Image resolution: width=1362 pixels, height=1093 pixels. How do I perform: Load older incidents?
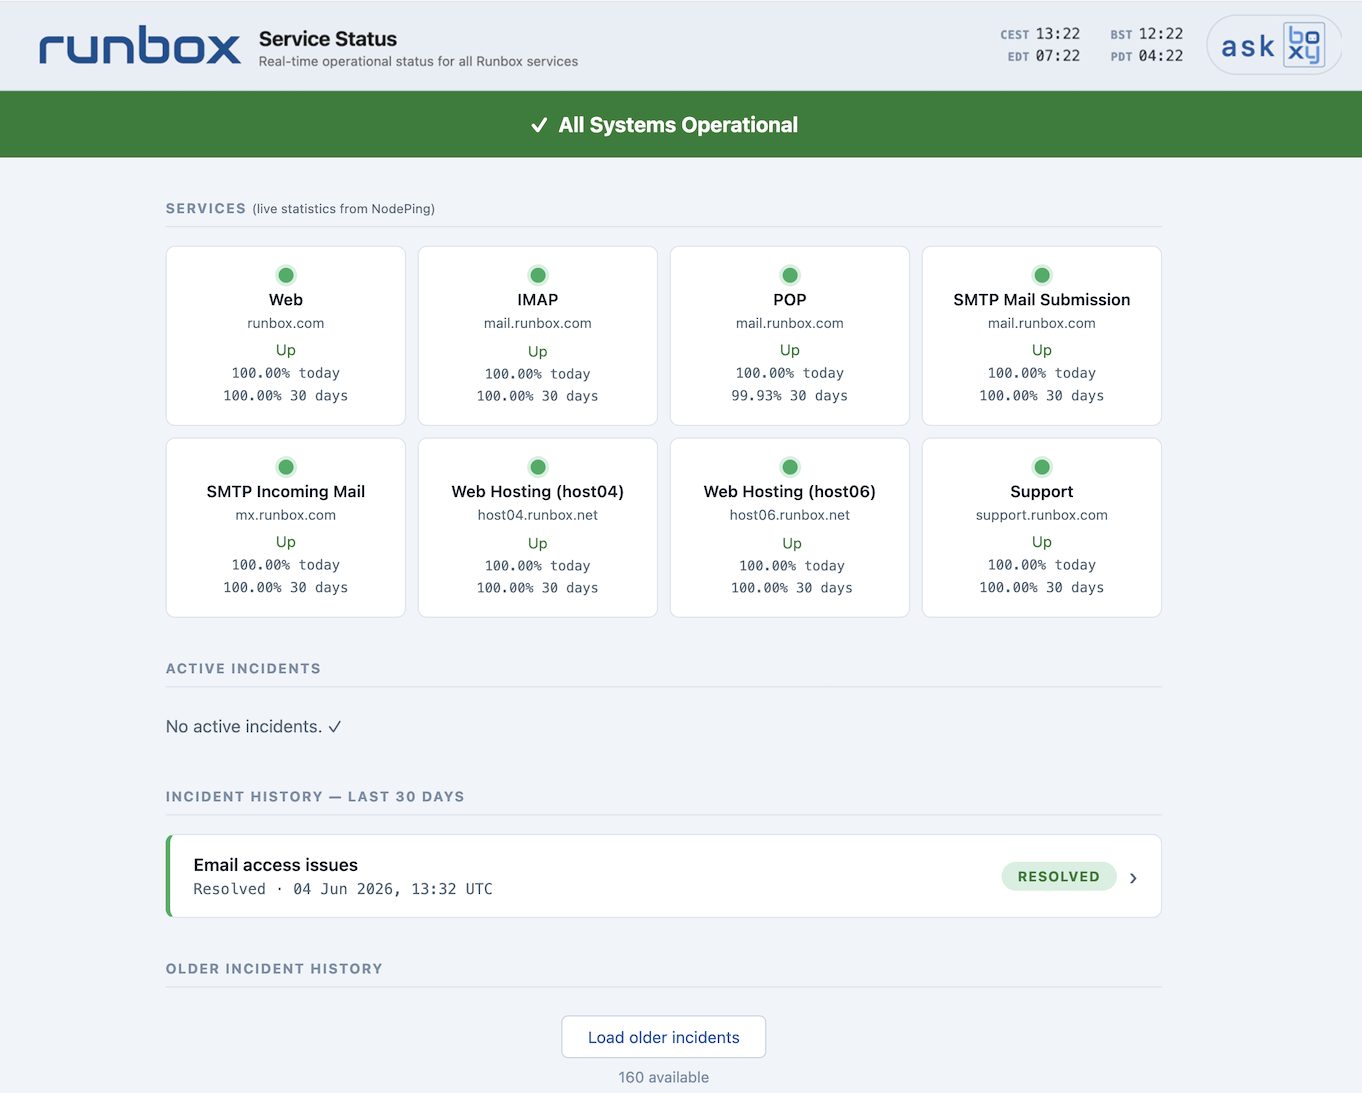coord(664,1037)
